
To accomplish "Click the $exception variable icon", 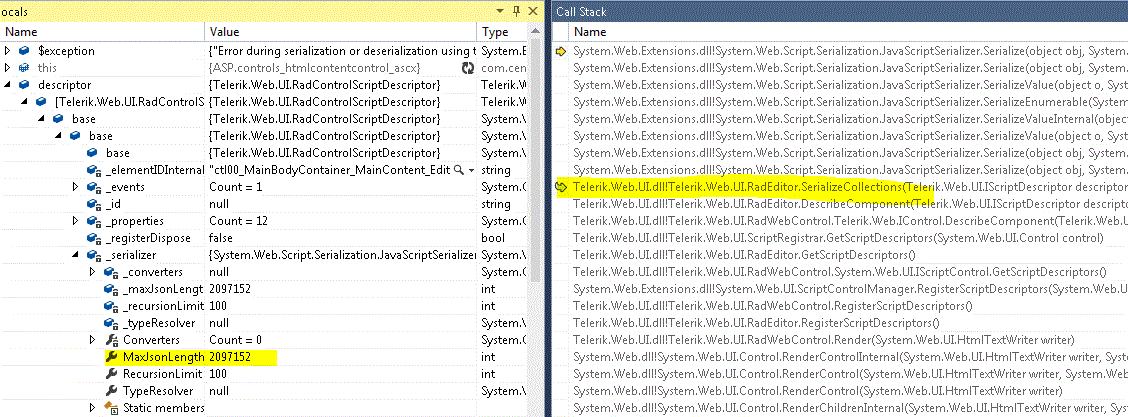I will [25, 51].
